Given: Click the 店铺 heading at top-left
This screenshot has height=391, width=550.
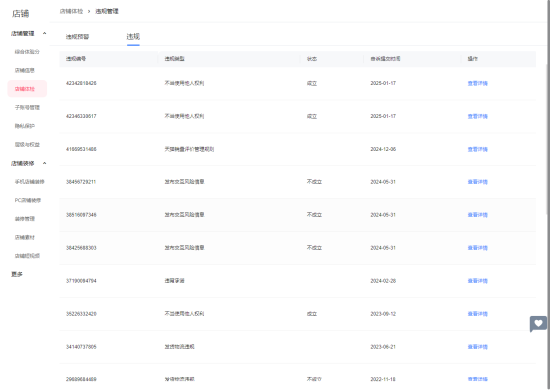Looking at the screenshot, I should pos(20,14).
